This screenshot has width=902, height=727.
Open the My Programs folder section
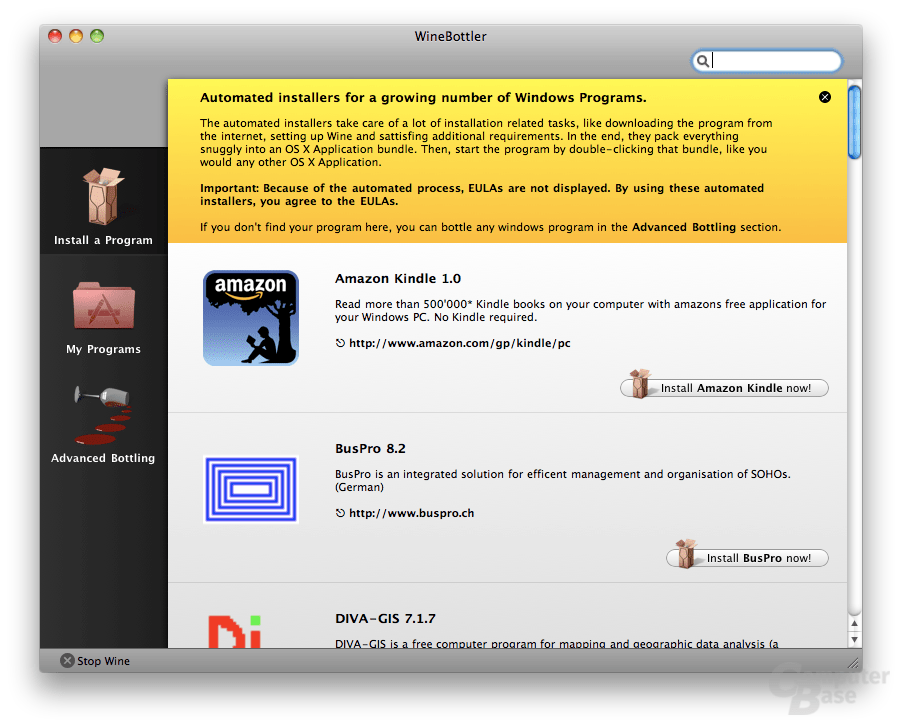click(104, 318)
